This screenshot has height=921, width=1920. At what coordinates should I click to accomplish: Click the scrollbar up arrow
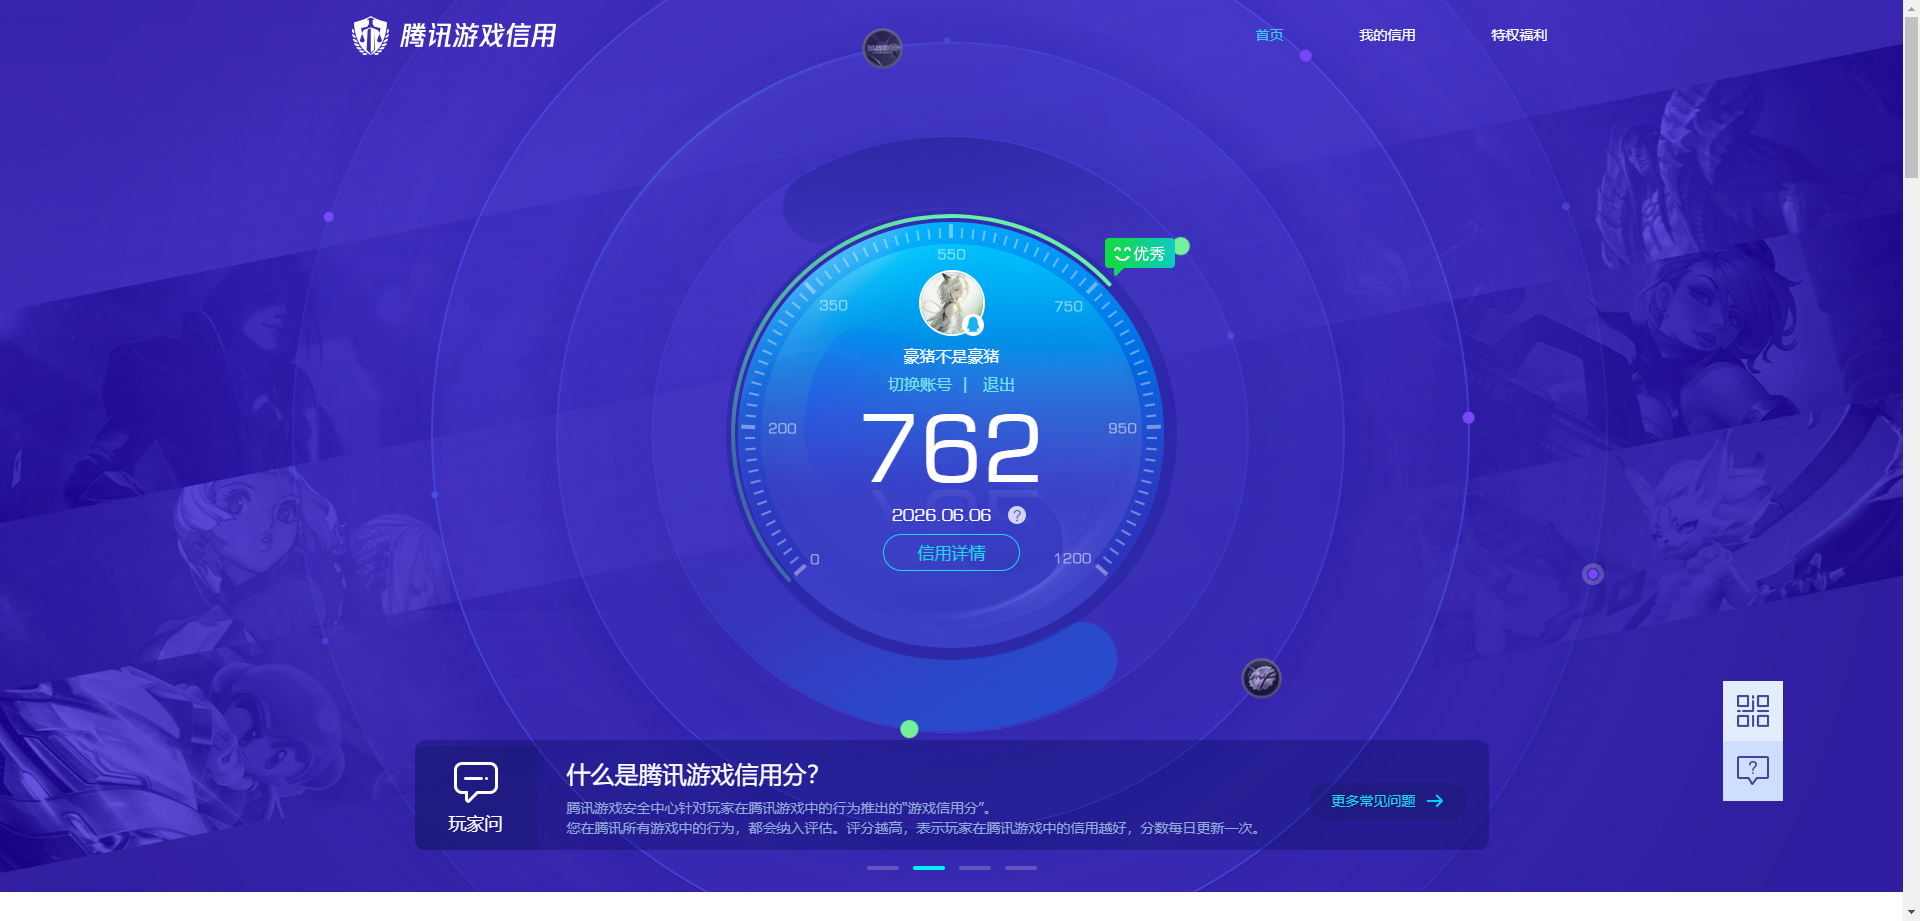[x=1911, y=8]
